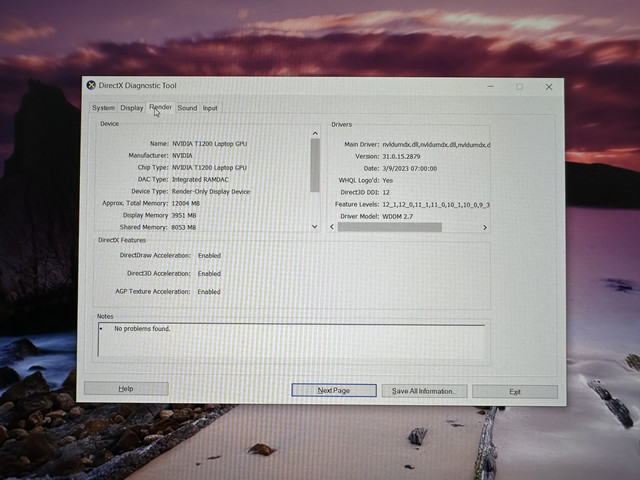Image resolution: width=640 pixels, height=480 pixels.
Task: Click shared memory value '8053 MB'
Action: coord(184,227)
